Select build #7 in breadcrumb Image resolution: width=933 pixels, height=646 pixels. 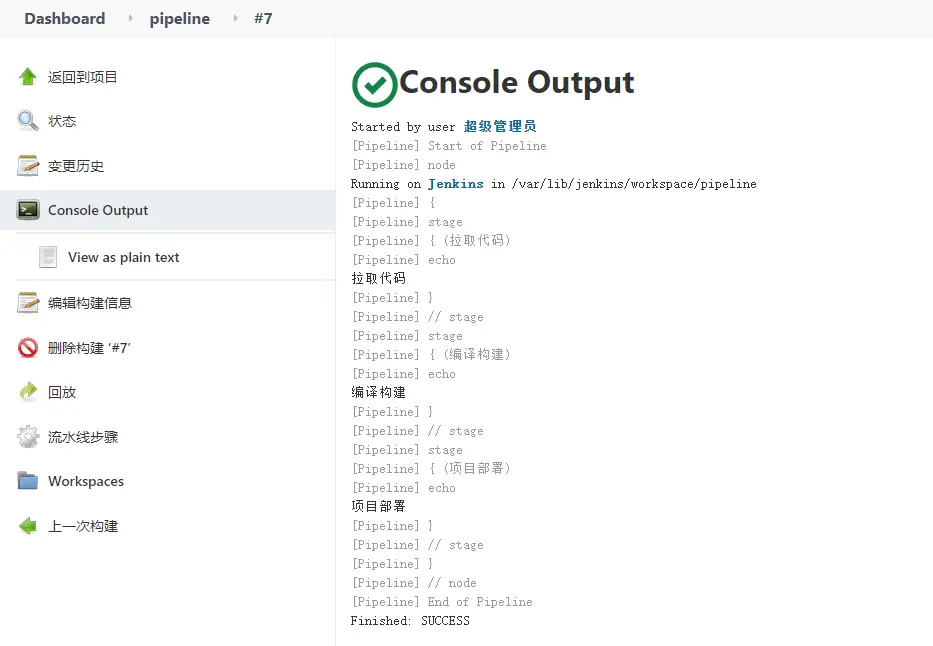point(263,19)
